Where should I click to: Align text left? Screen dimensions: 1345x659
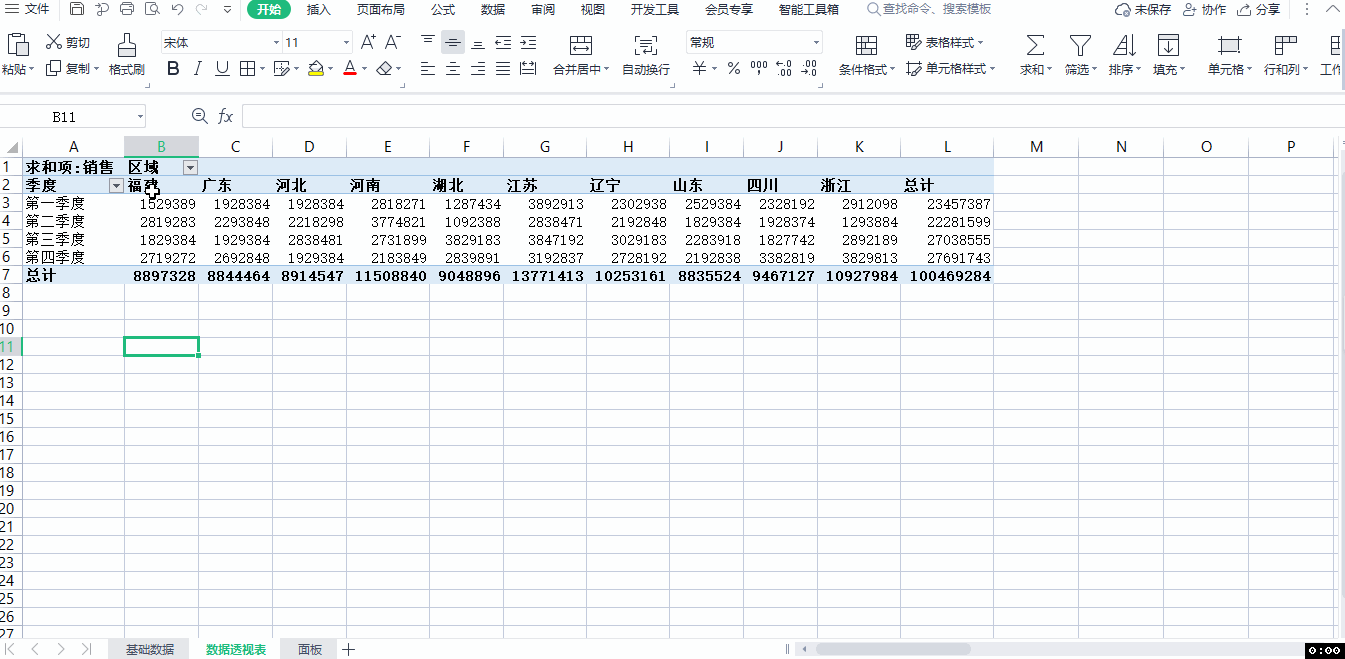[428, 69]
